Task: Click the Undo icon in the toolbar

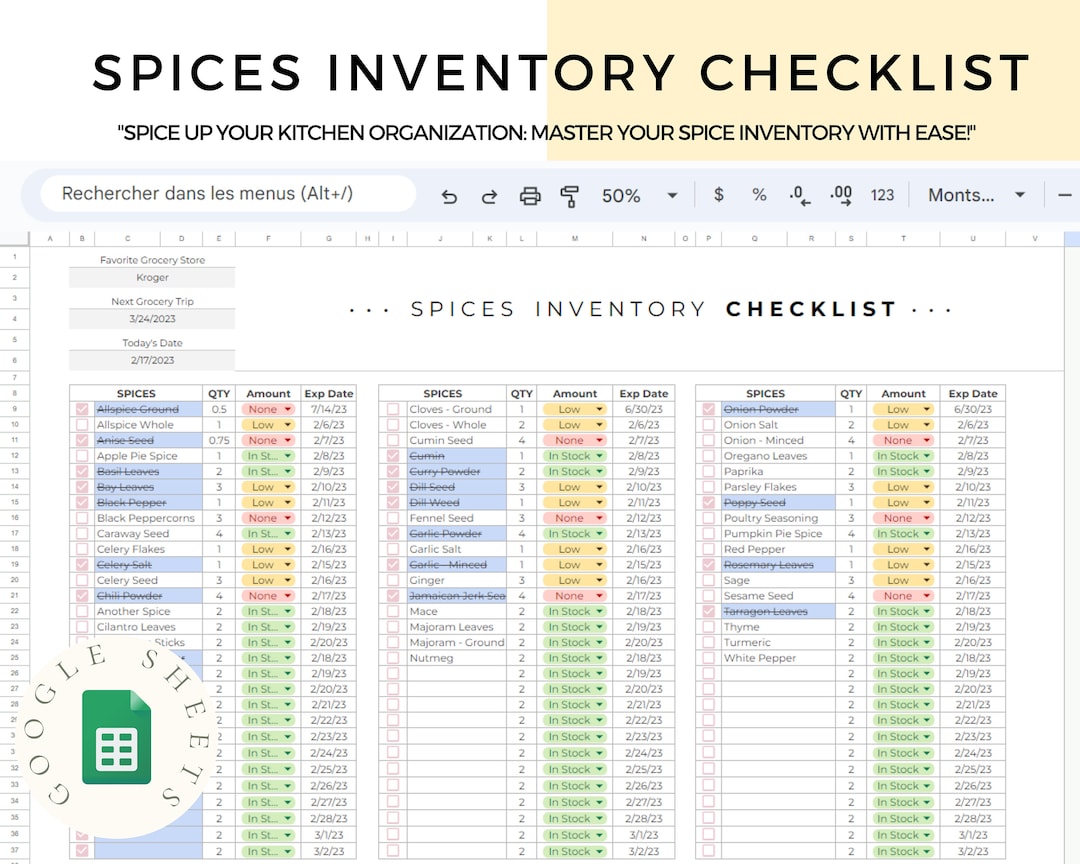Action: [449, 196]
